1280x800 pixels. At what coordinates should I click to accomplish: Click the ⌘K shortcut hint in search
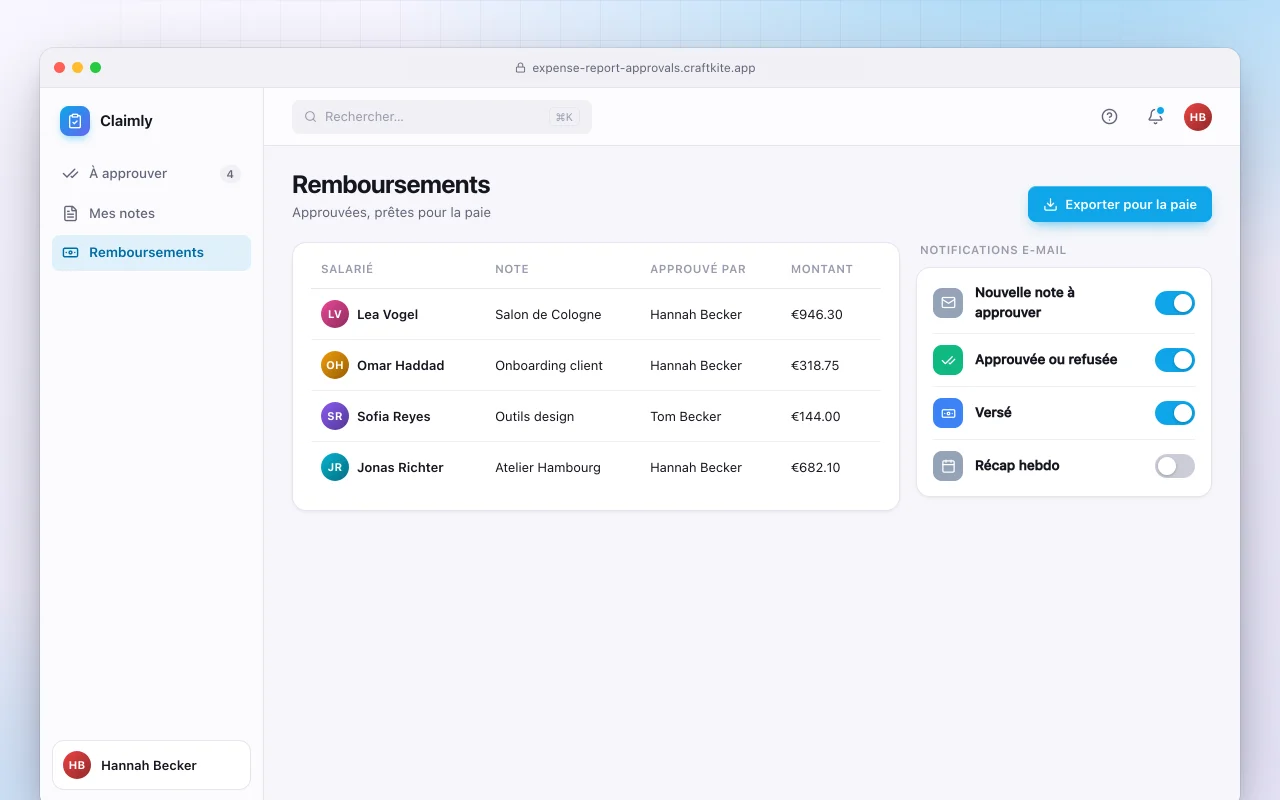point(564,117)
